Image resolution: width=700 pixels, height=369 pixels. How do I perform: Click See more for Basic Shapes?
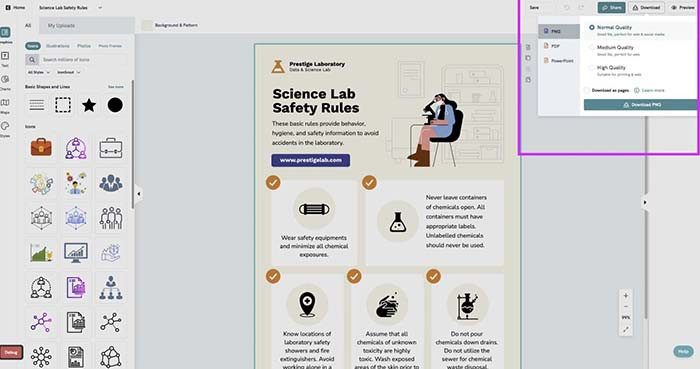(x=116, y=87)
